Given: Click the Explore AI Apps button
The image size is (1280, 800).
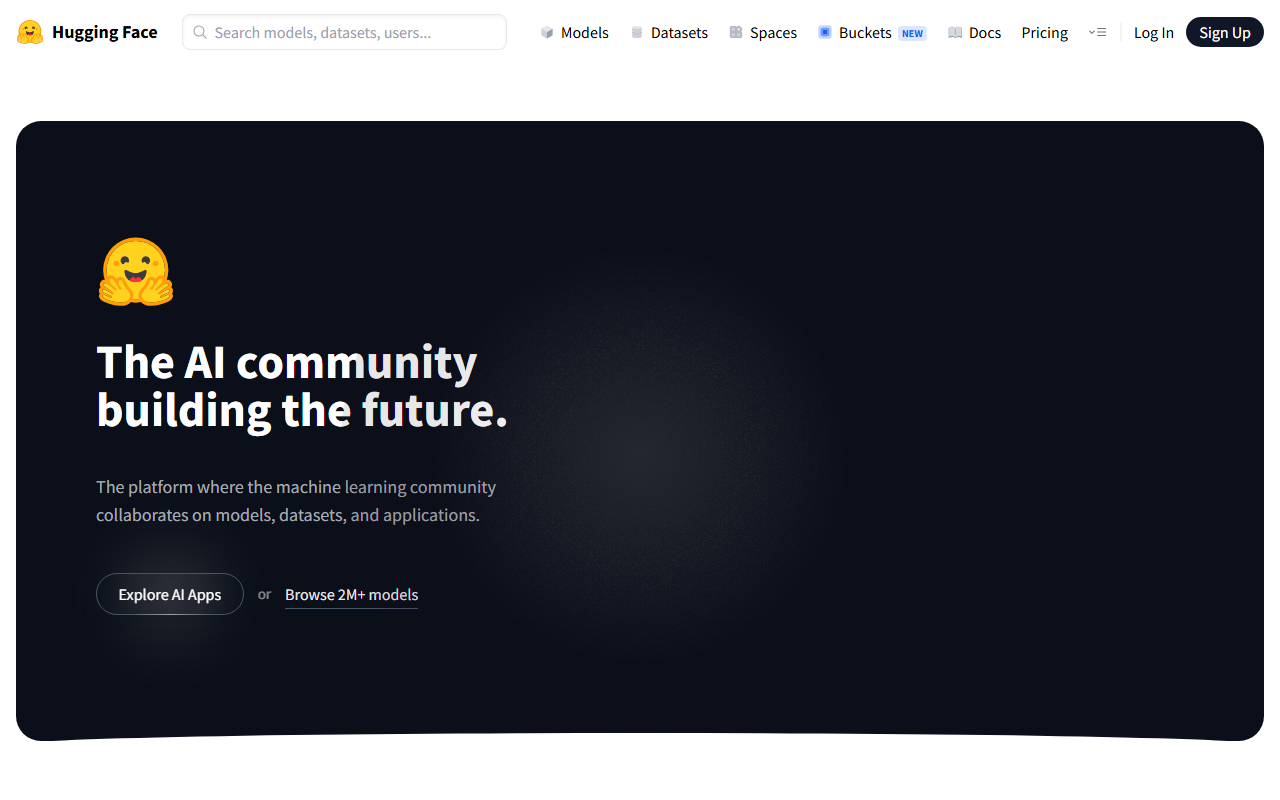Looking at the screenshot, I should coord(170,594).
